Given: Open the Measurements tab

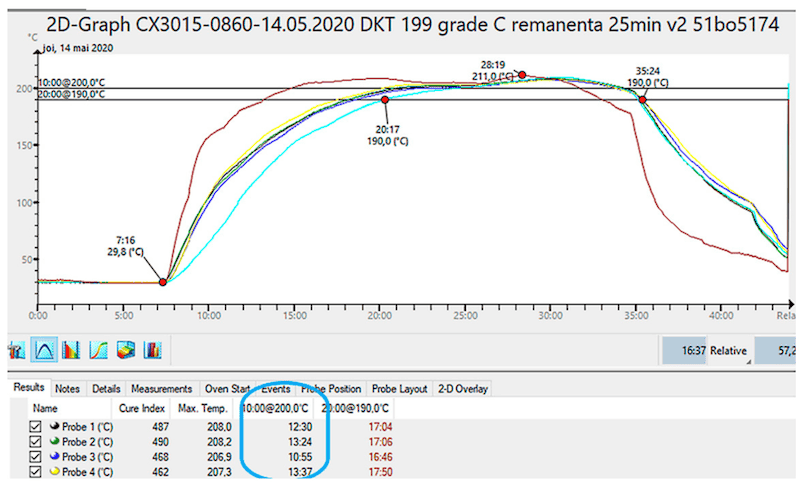Looking at the screenshot, I should pos(162,389).
